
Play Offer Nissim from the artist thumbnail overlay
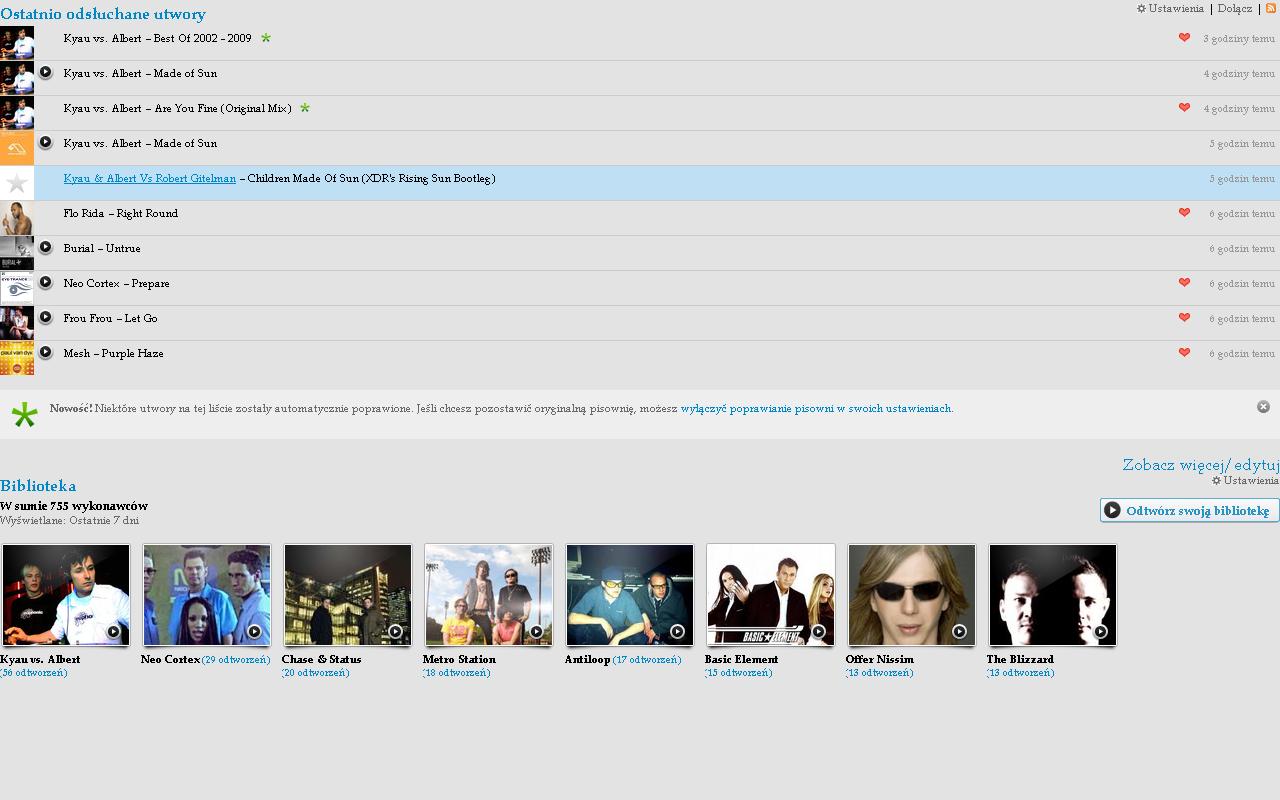click(959, 631)
